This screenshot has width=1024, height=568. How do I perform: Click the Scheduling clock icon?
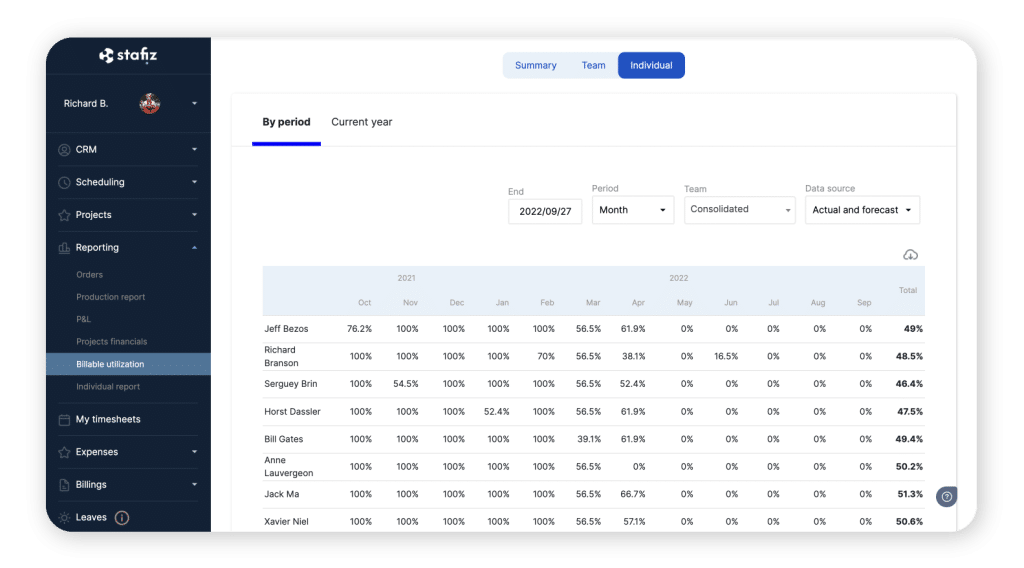coord(64,182)
